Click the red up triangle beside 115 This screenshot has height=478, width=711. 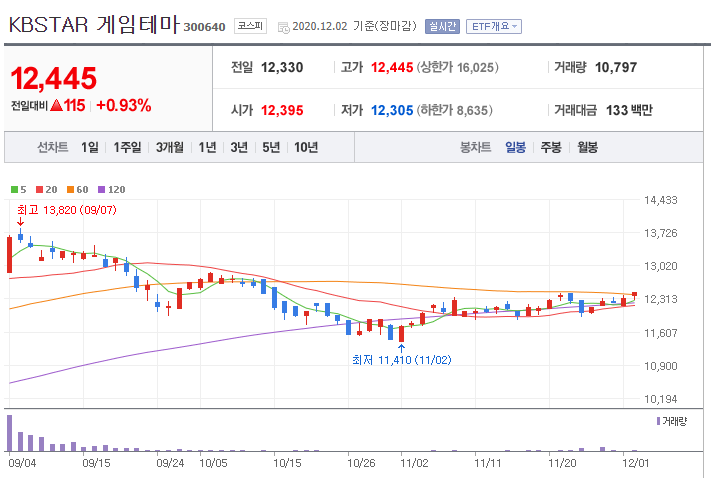(x=56, y=105)
